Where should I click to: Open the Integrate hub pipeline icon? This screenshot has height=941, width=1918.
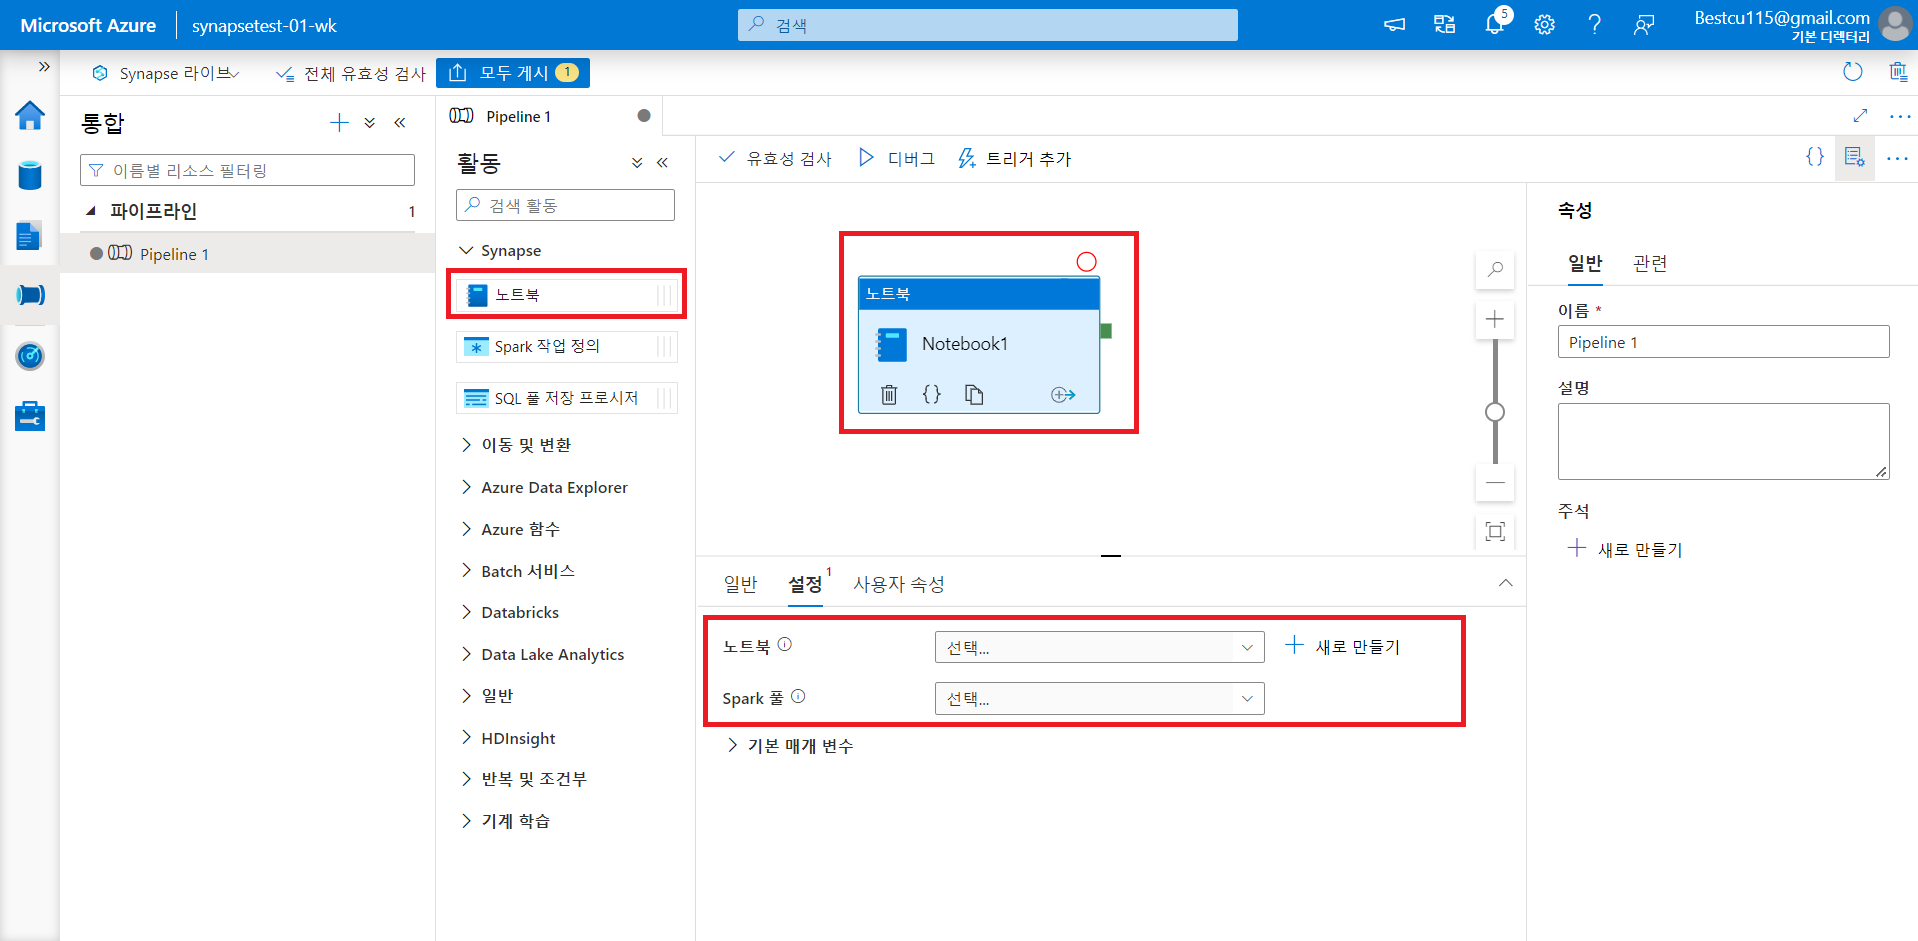point(30,295)
